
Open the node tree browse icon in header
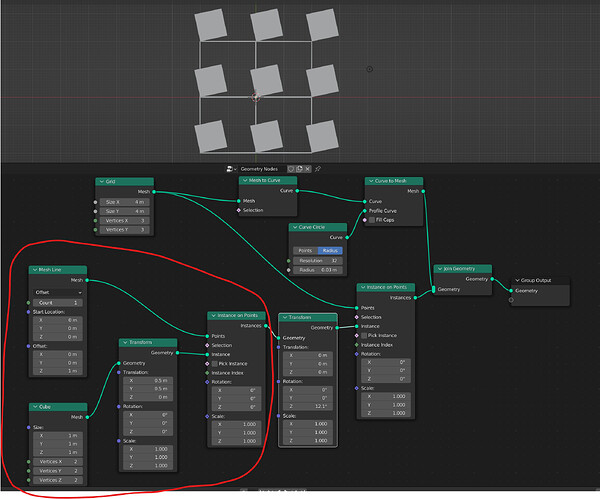pyautogui.click(x=231, y=169)
